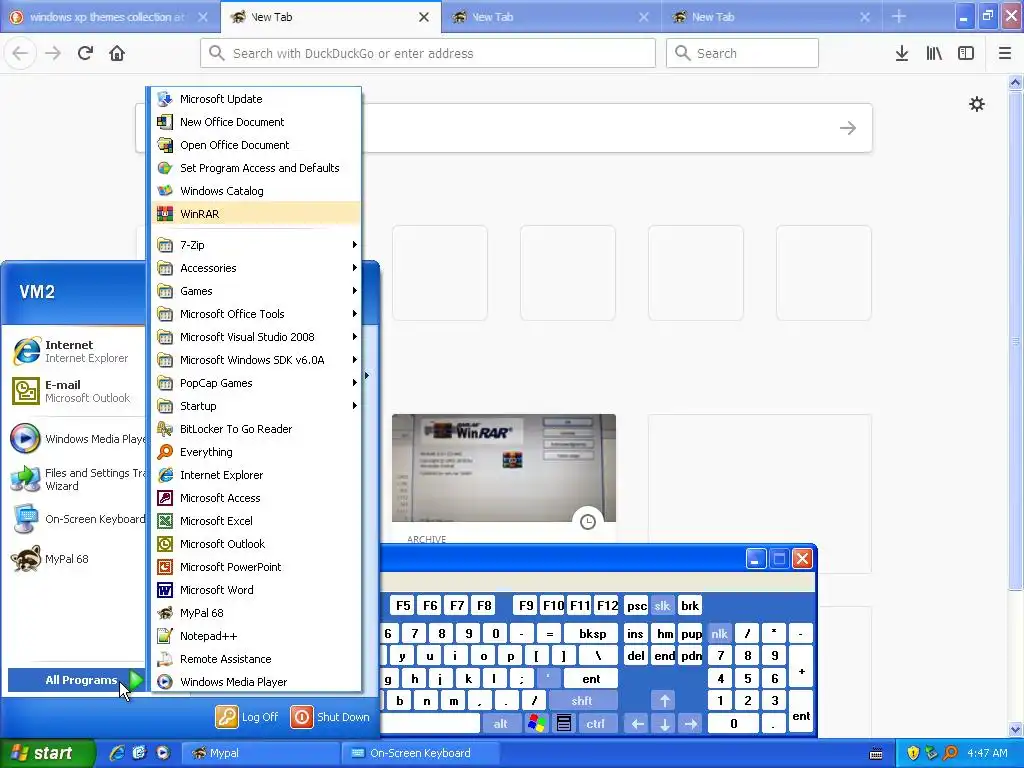This screenshot has width=1024, height=768.
Task: Open pinned Internet Explorer in Start menu
Action: (75, 351)
